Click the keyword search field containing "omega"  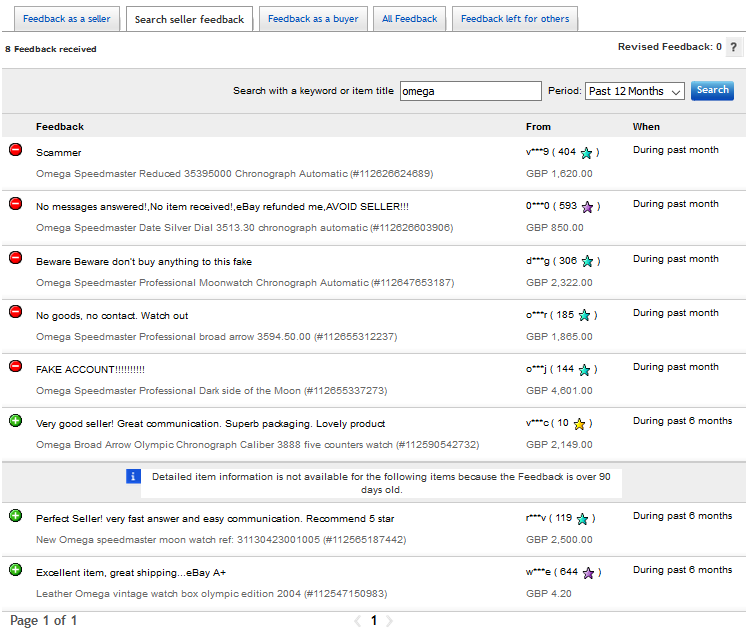[470, 91]
